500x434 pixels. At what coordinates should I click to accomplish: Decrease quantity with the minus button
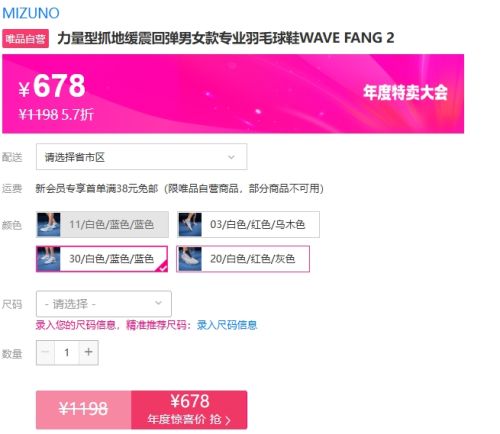point(45,352)
